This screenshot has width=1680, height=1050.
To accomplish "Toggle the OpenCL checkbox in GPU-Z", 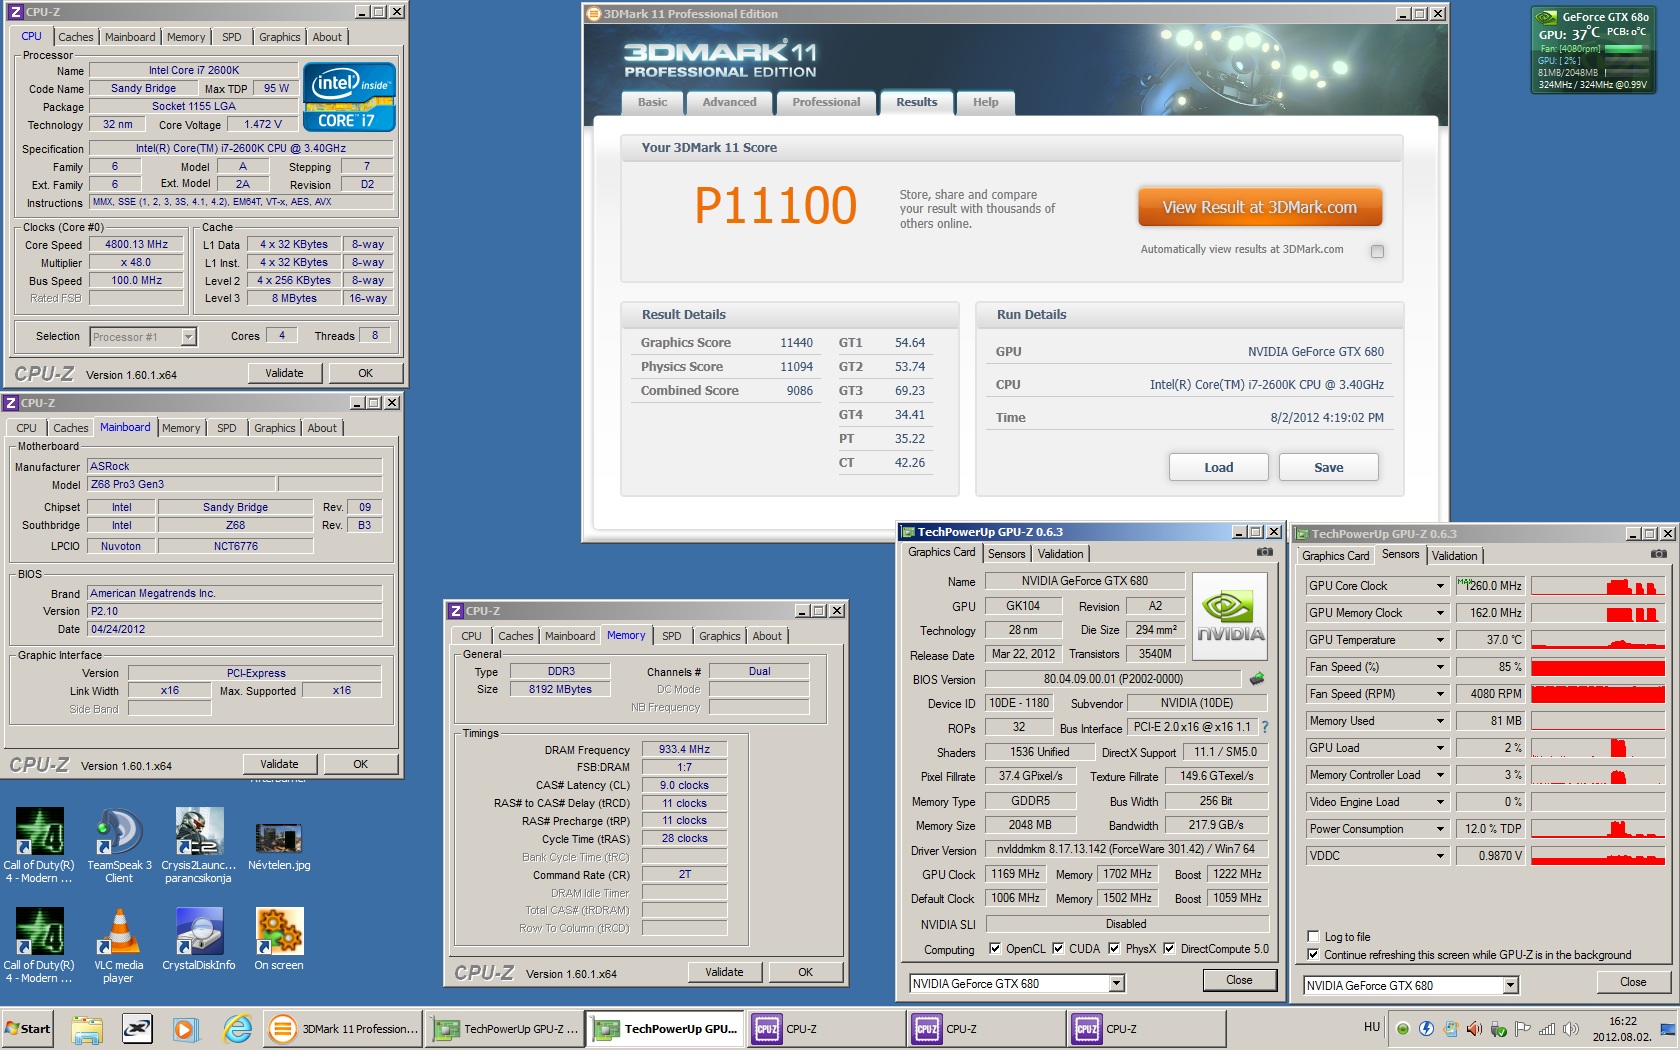I will [x=995, y=949].
